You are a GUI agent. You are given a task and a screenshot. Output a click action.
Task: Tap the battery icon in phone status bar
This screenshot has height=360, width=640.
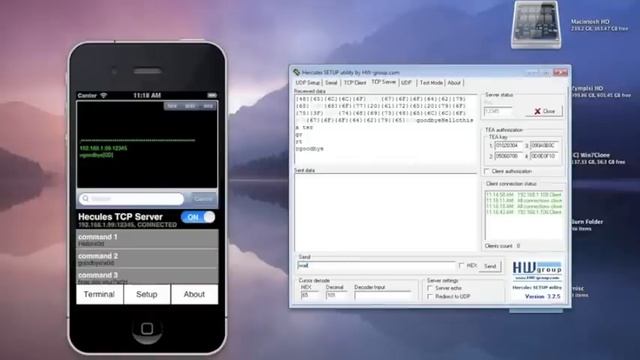point(212,96)
